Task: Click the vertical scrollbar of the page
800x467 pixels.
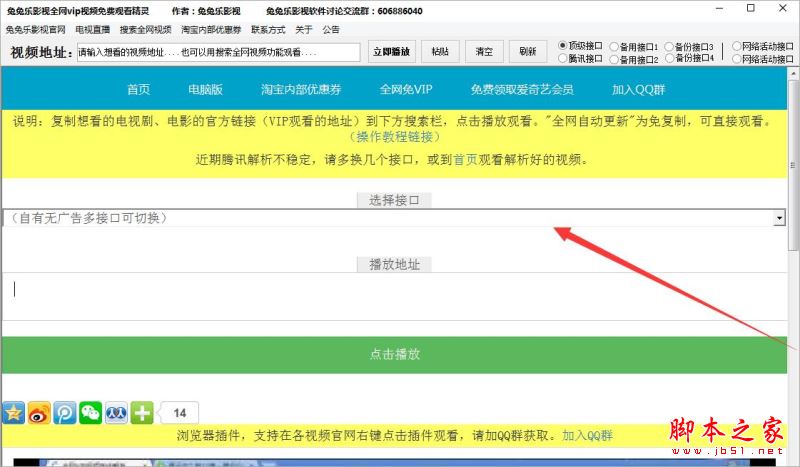Action: (793, 163)
